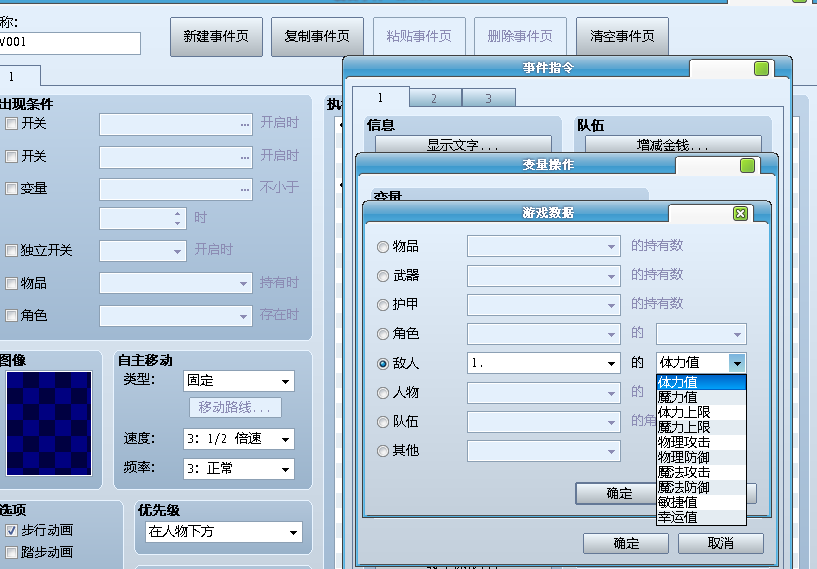
Task: Switch to event command tab 2
Action: pos(435,98)
